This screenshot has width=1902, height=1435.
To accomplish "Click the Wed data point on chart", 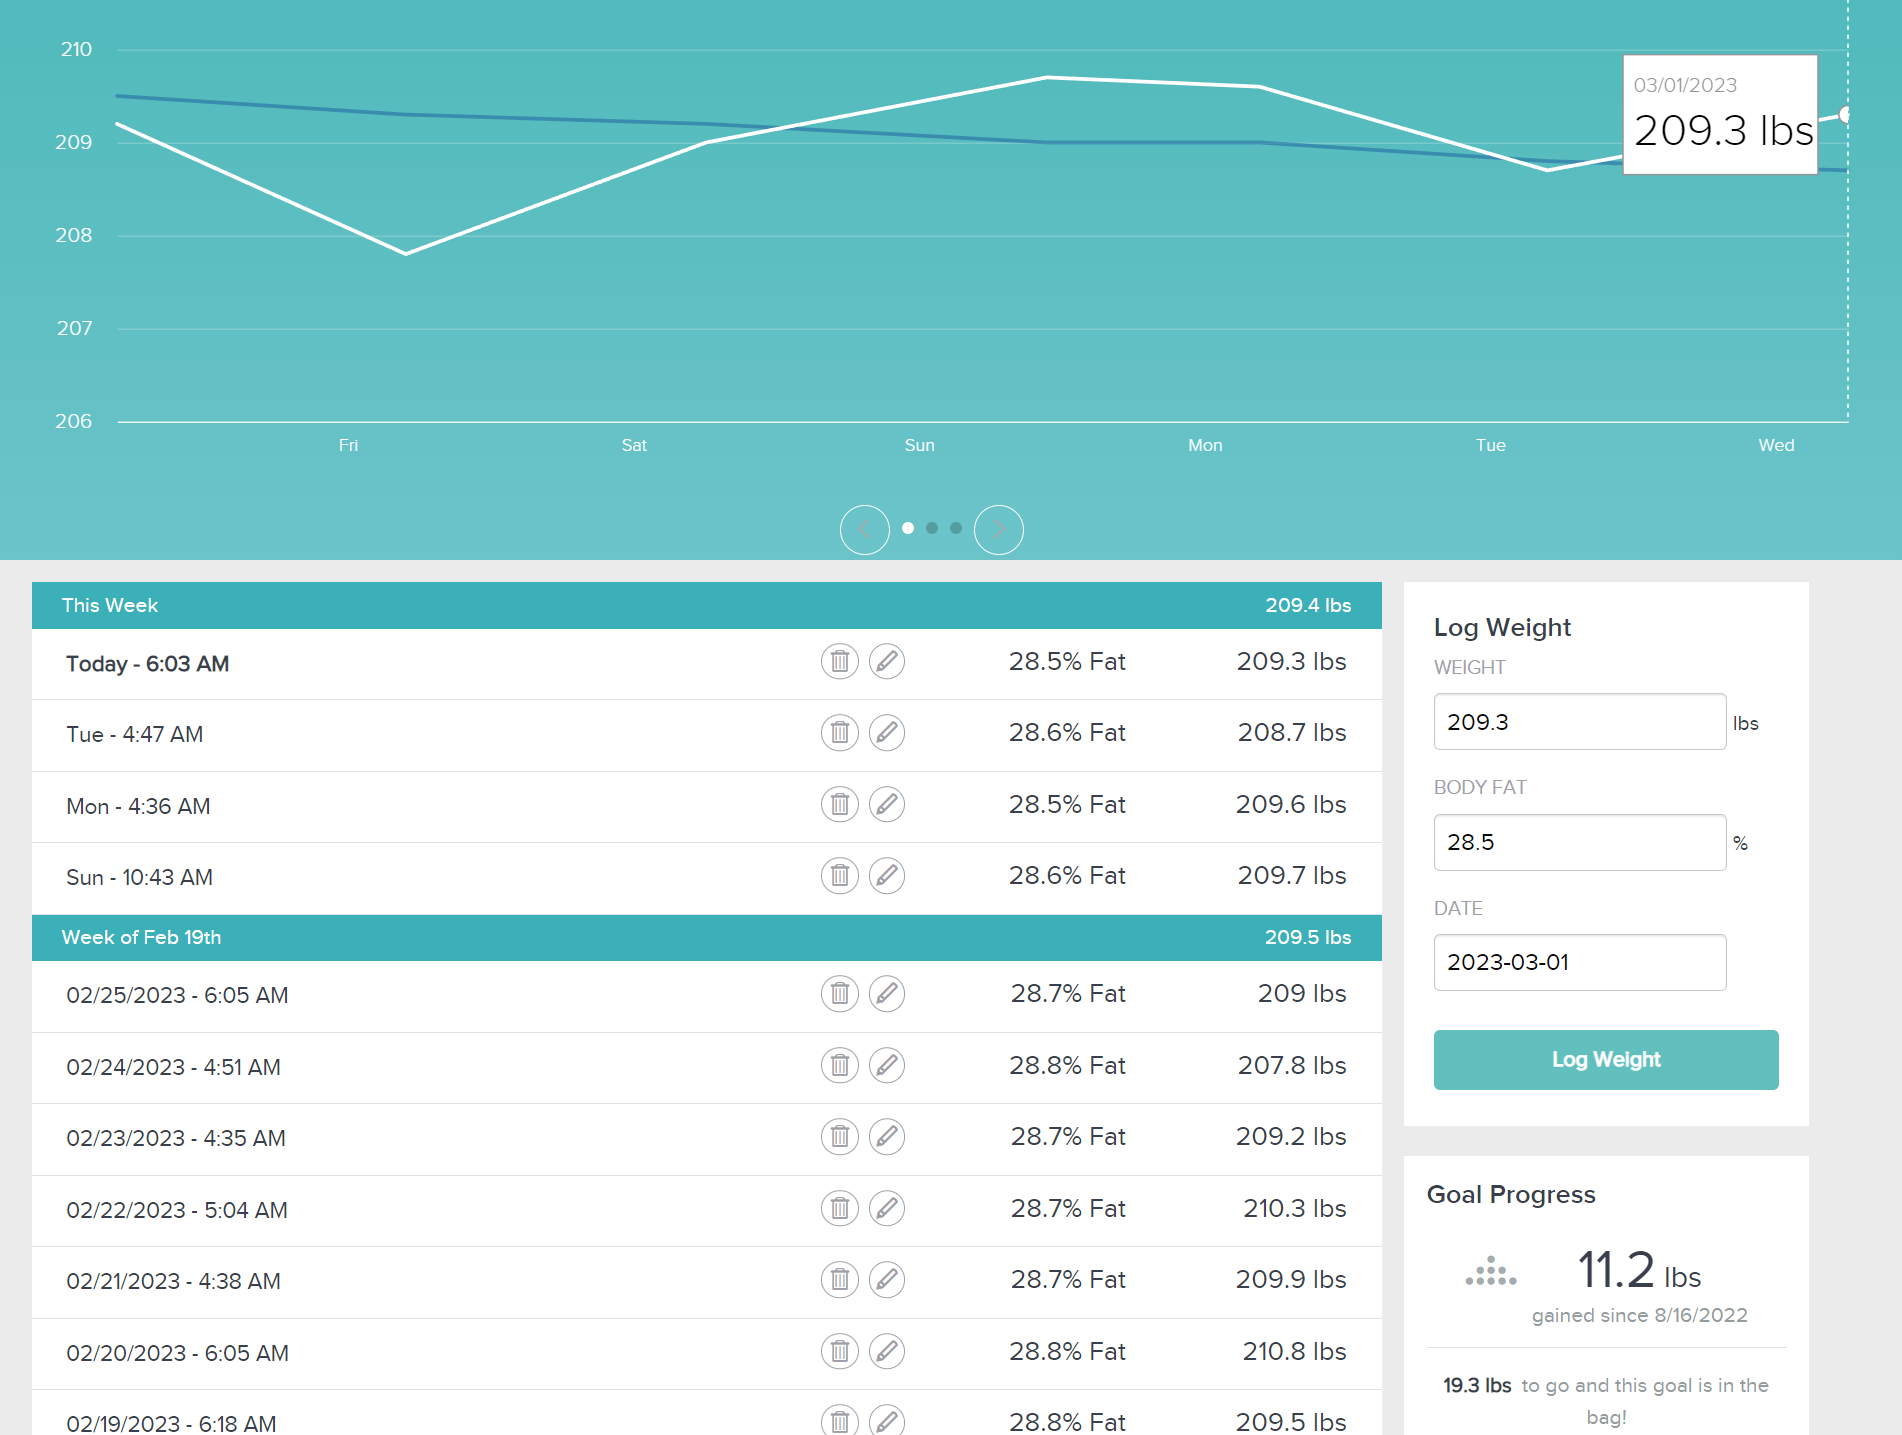I will click(1845, 115).
